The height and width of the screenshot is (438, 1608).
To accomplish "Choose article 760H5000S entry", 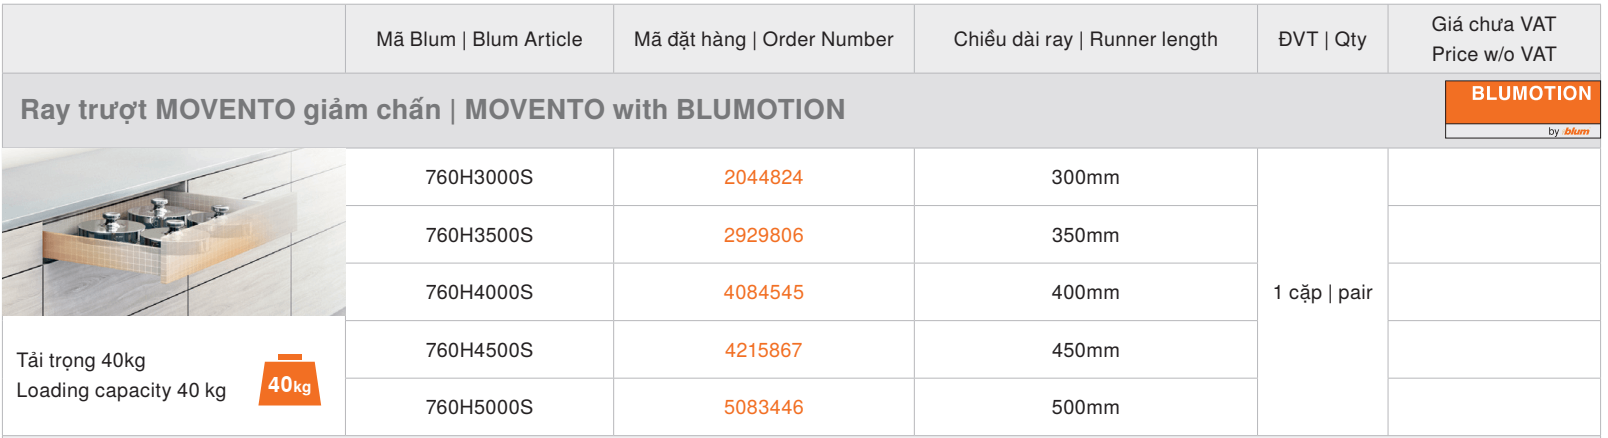I will (x=479, y=407).
